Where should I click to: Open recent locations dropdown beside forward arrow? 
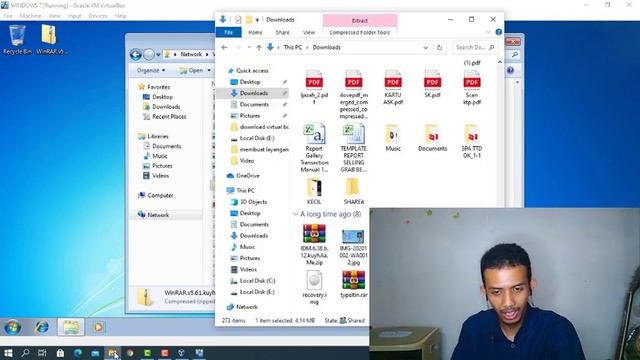pyautogui.click(x=249, y=48)
